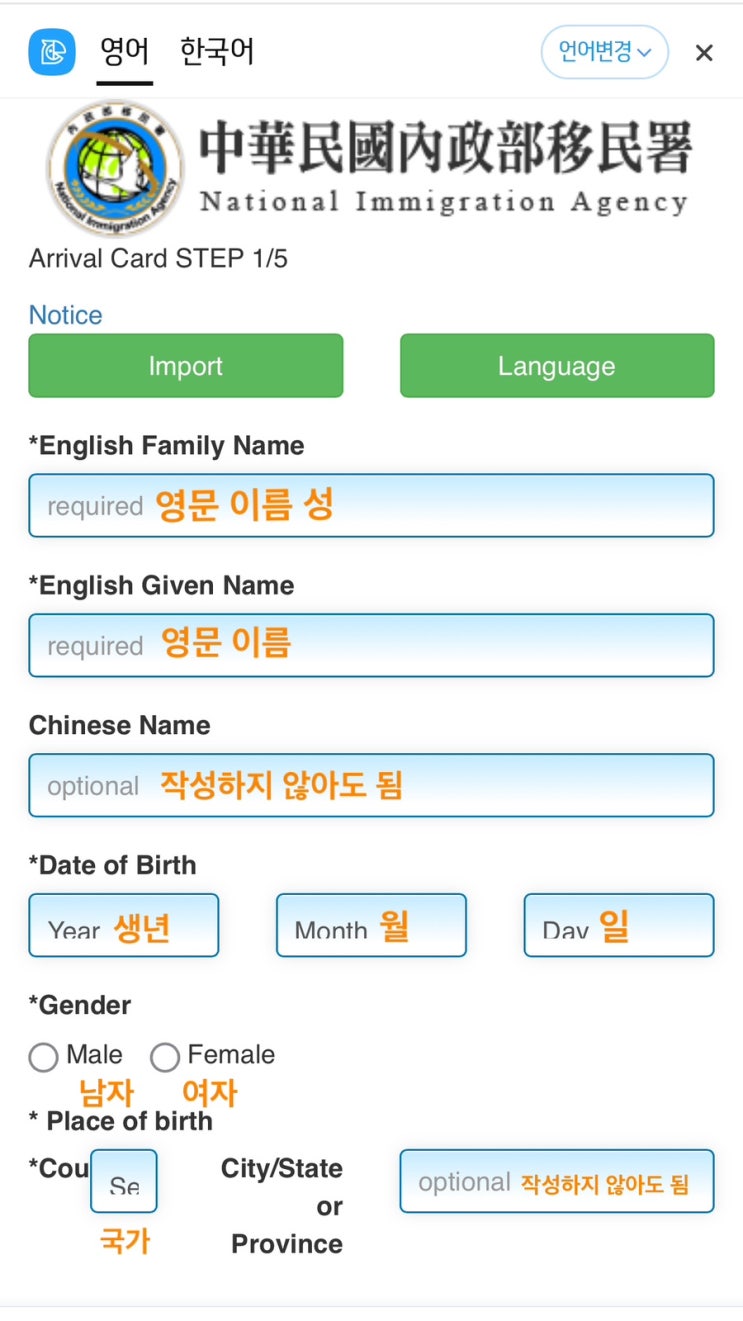Select the Male radio button
The image size is (743, 1321).
coord(43,1057)
